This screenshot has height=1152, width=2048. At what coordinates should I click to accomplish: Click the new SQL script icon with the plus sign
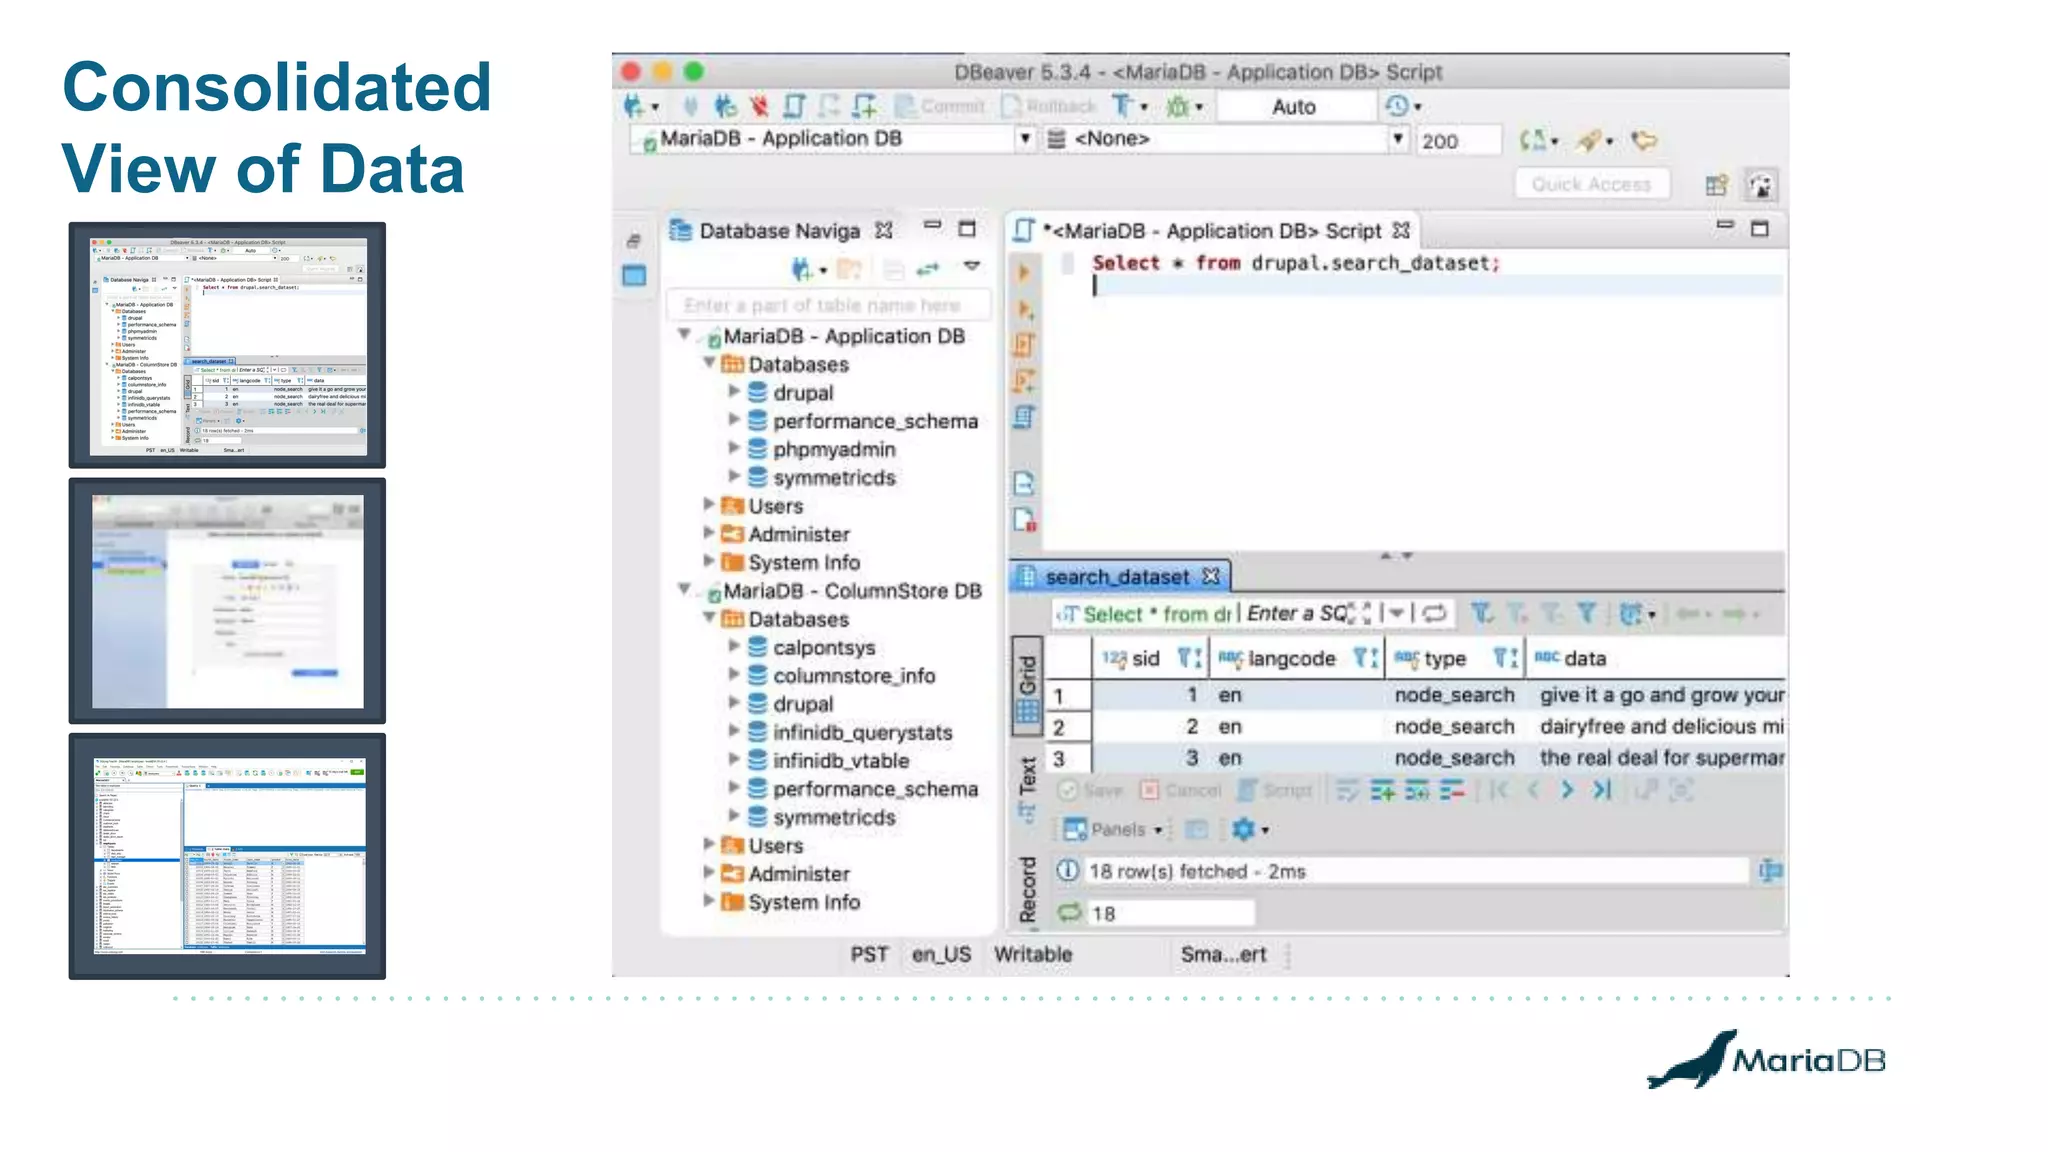click(x=864, y=106)
